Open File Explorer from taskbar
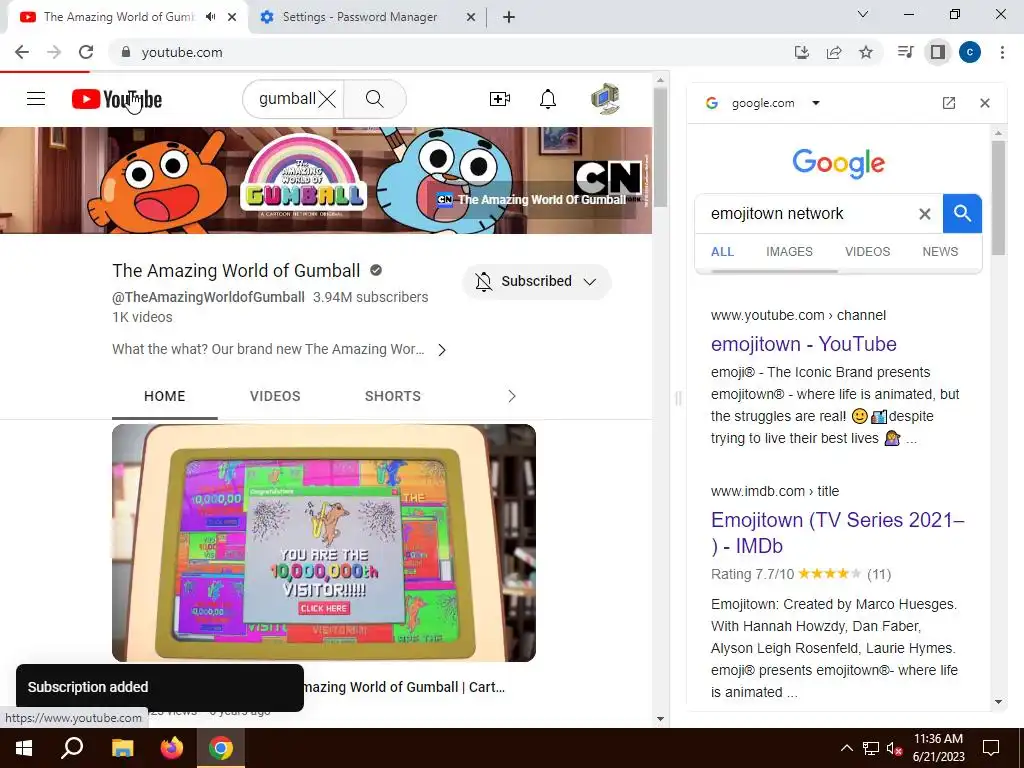Image resolution: width=1024 pixels, height=768 pixels. click(x=122, y=748)
